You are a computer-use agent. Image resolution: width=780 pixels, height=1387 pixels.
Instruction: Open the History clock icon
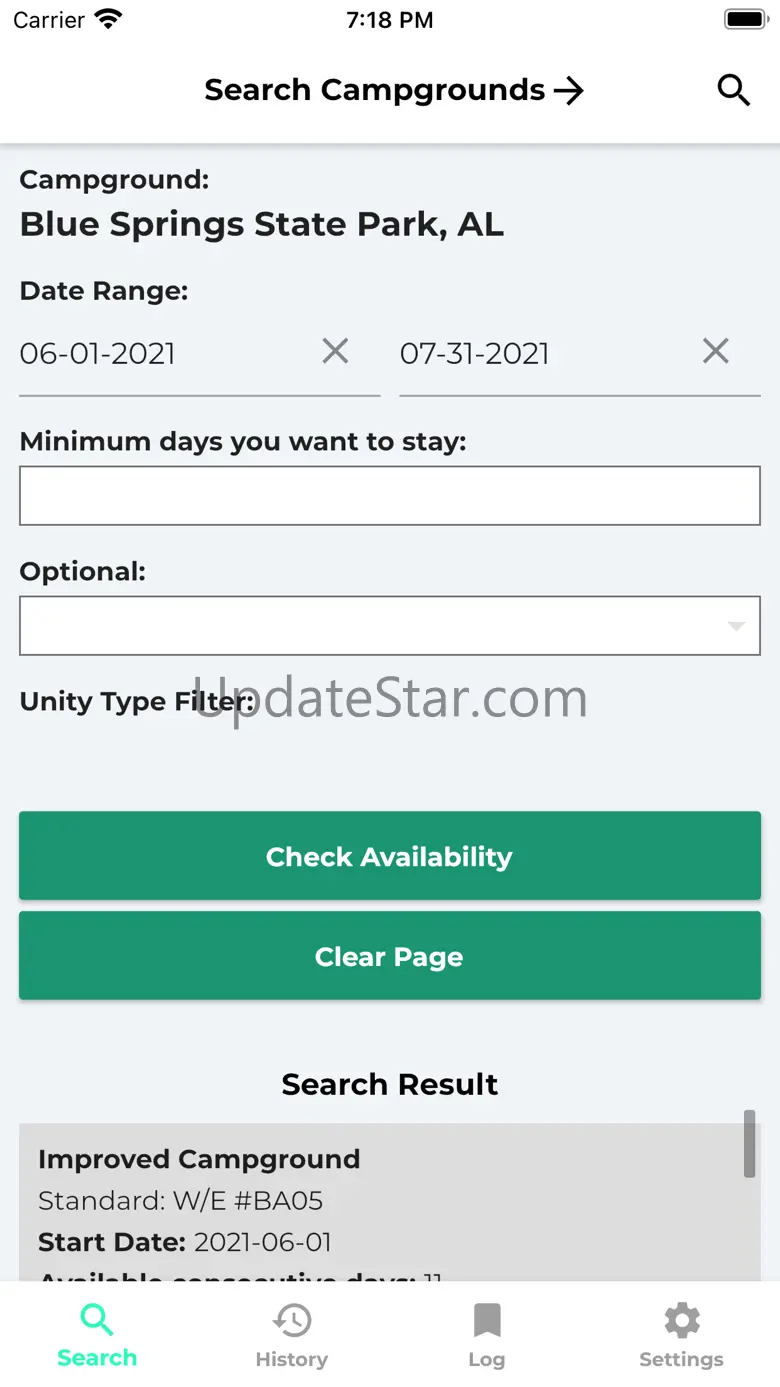point(292,1320)
